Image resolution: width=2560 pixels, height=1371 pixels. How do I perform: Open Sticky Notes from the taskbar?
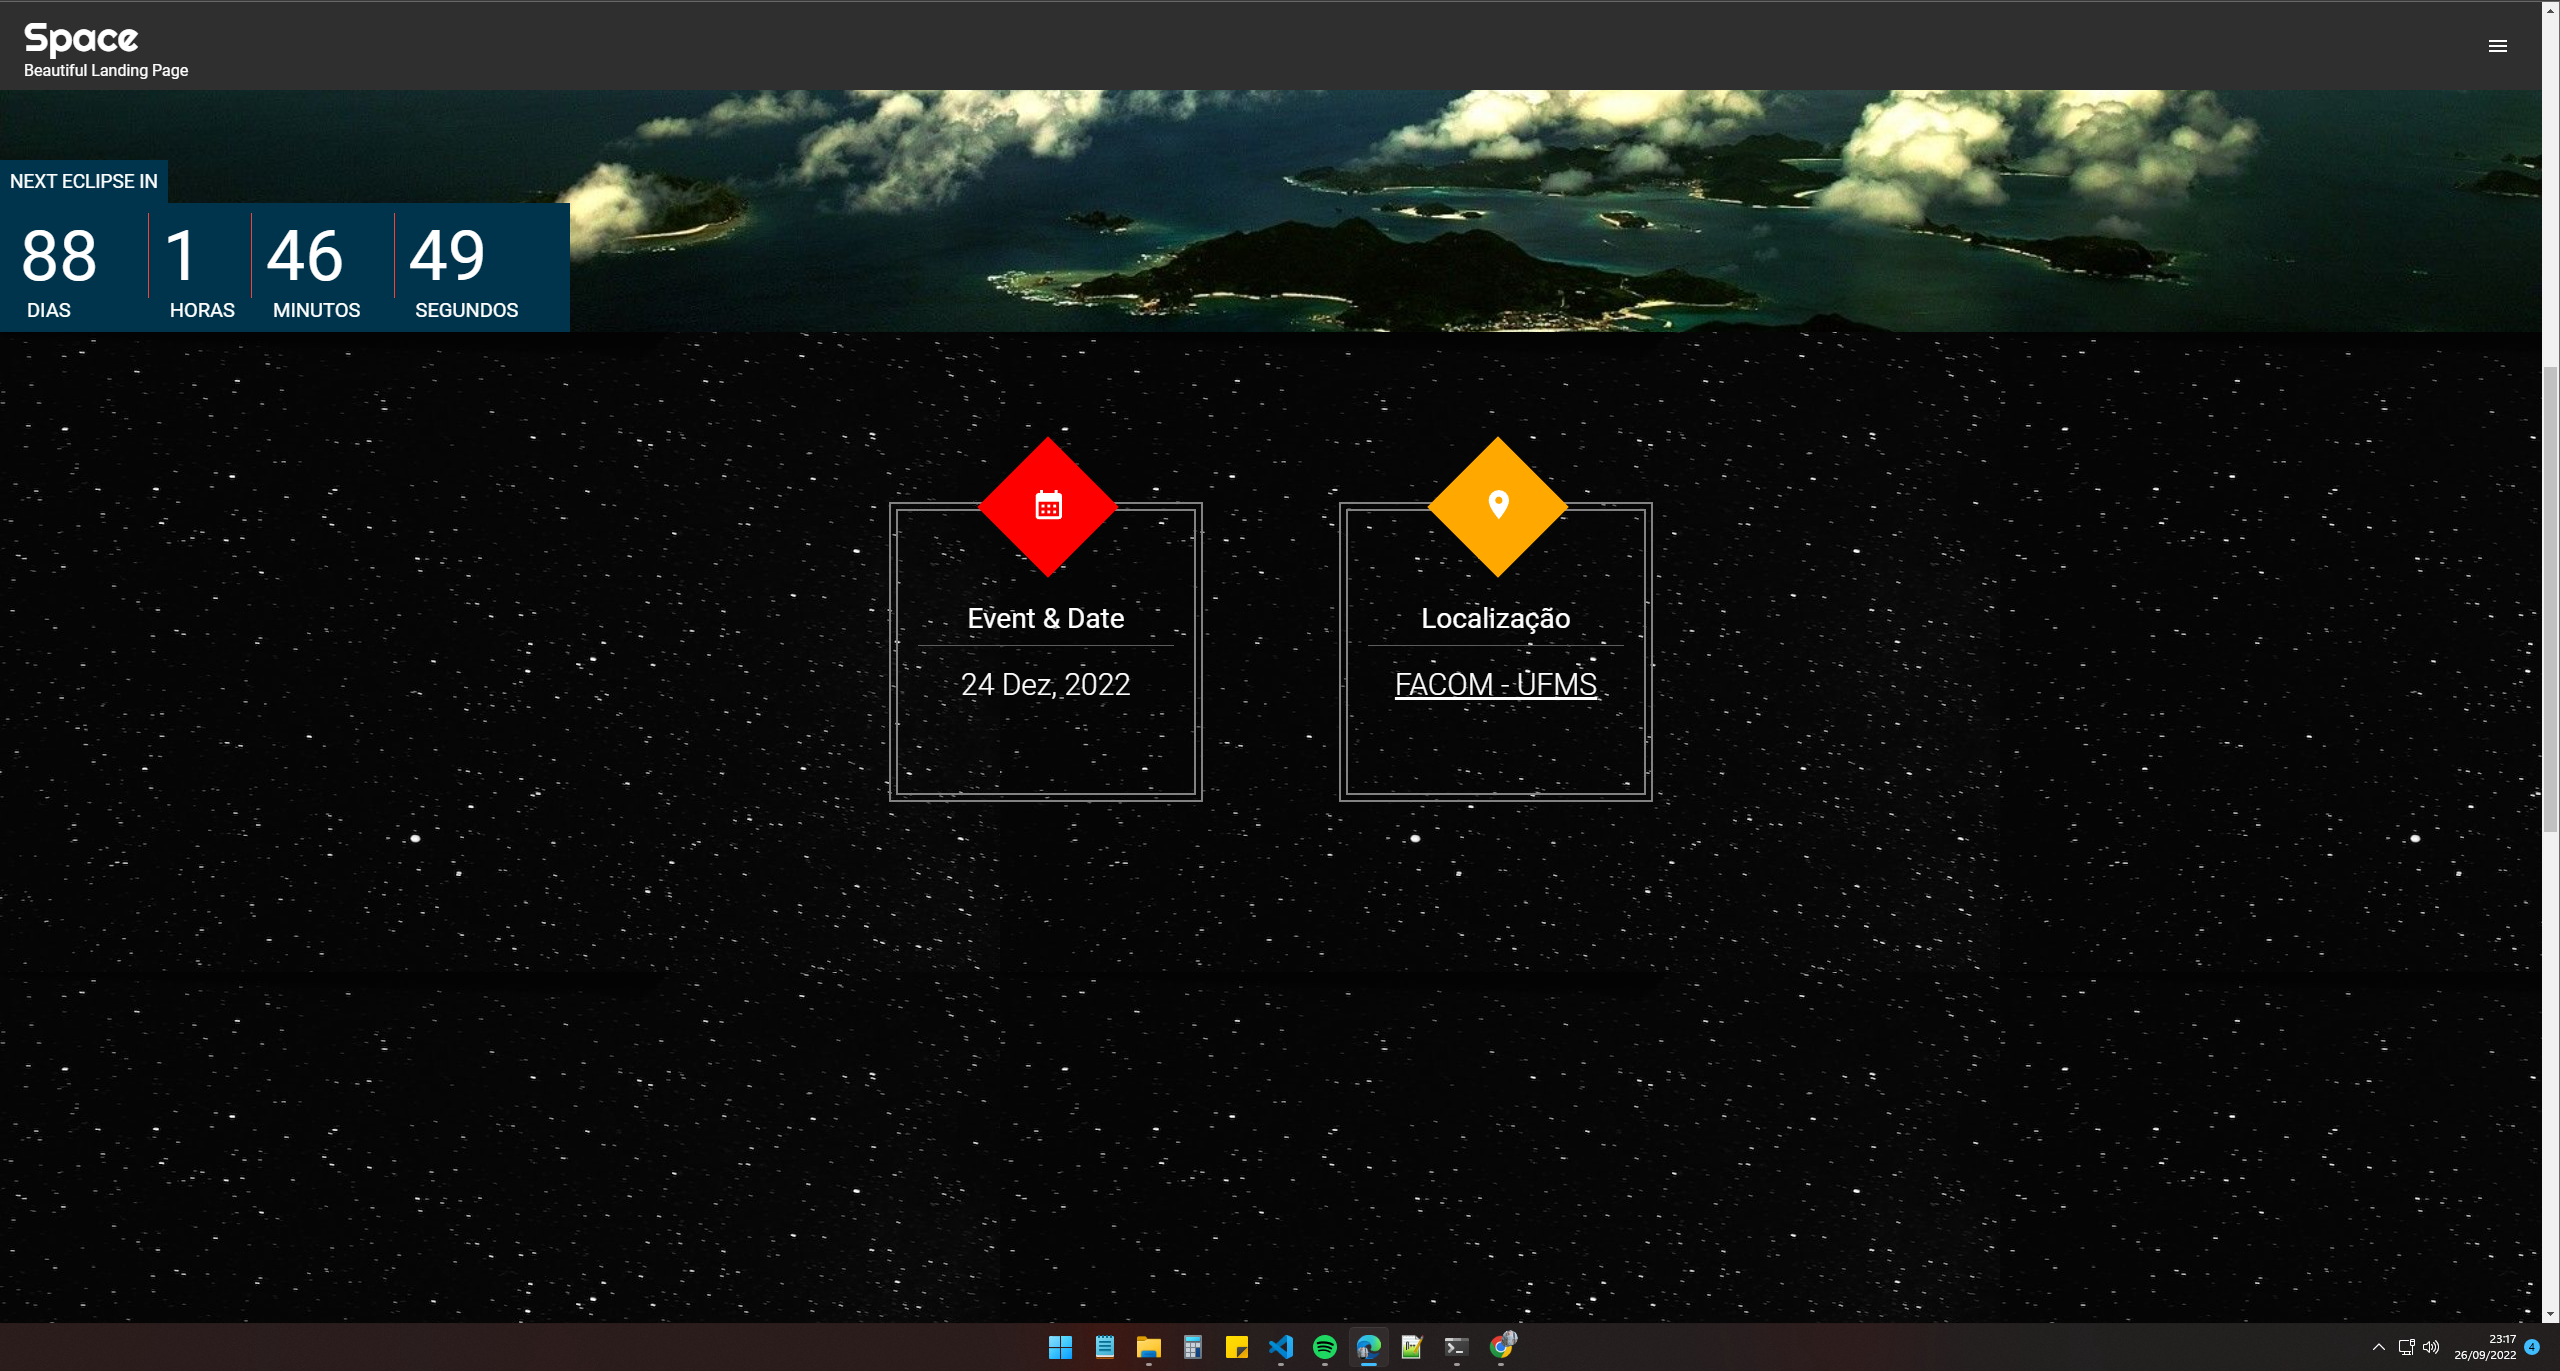pyautogui.click(x=1236, y=1347)
